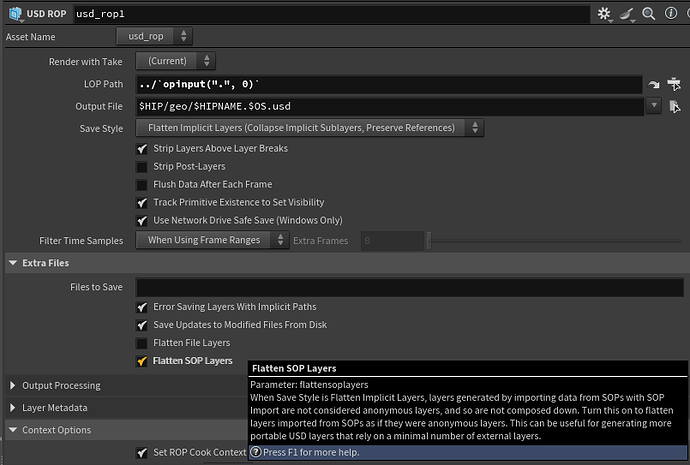Uncheck Flatten SOP Layers

click(x=143, y=361)
